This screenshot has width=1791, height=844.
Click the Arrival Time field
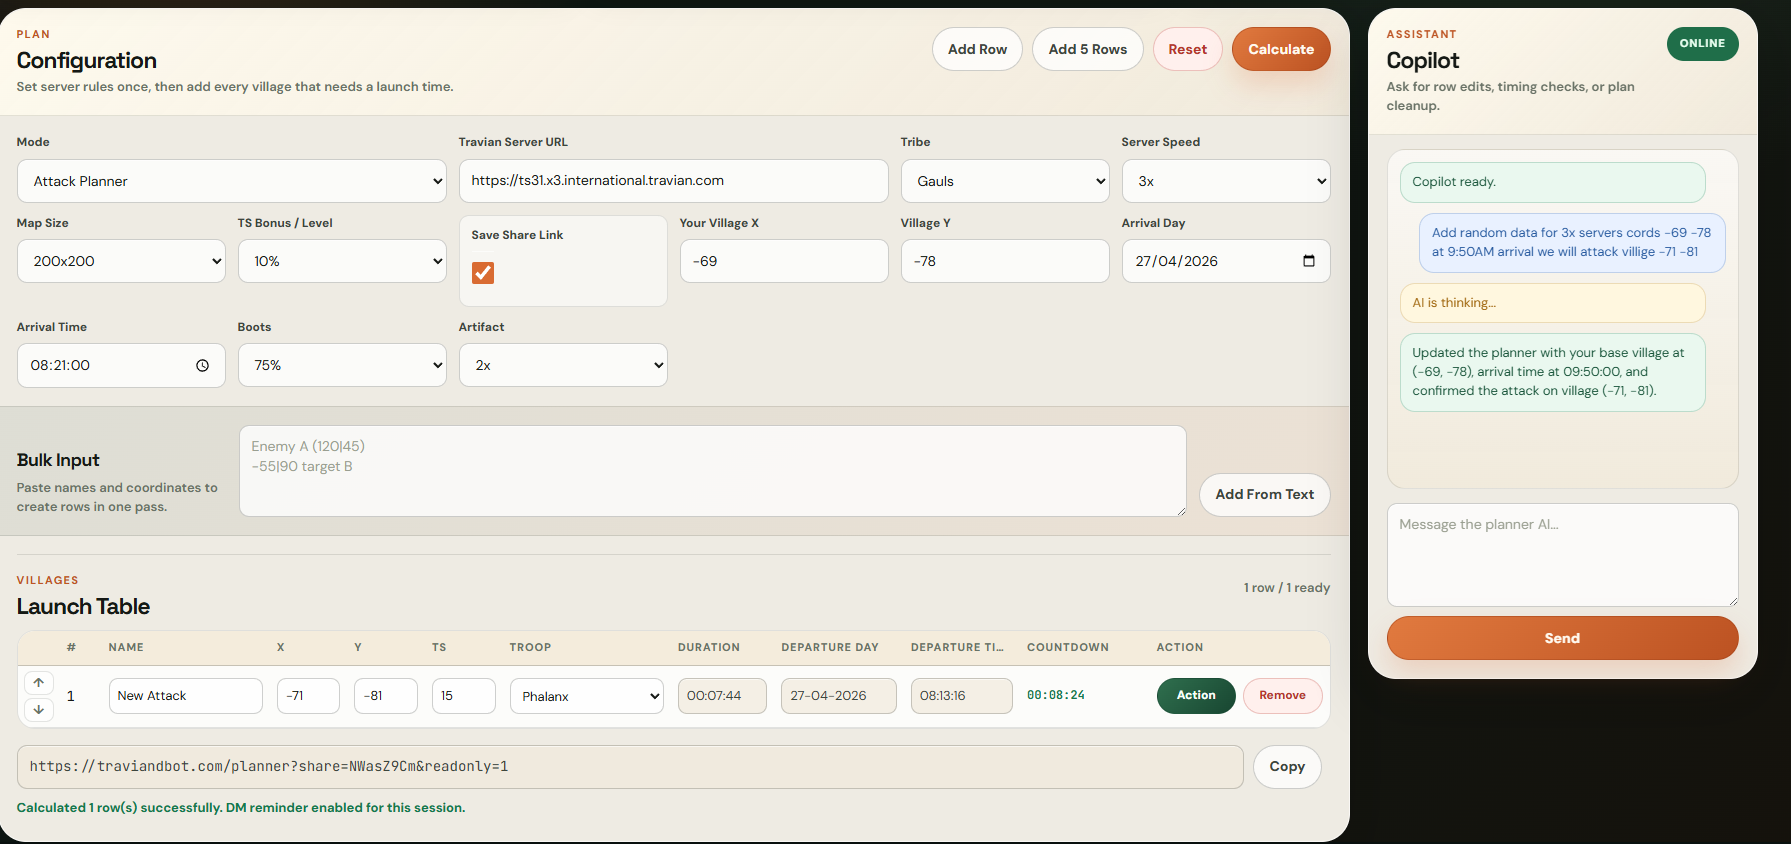click(121, 365)
